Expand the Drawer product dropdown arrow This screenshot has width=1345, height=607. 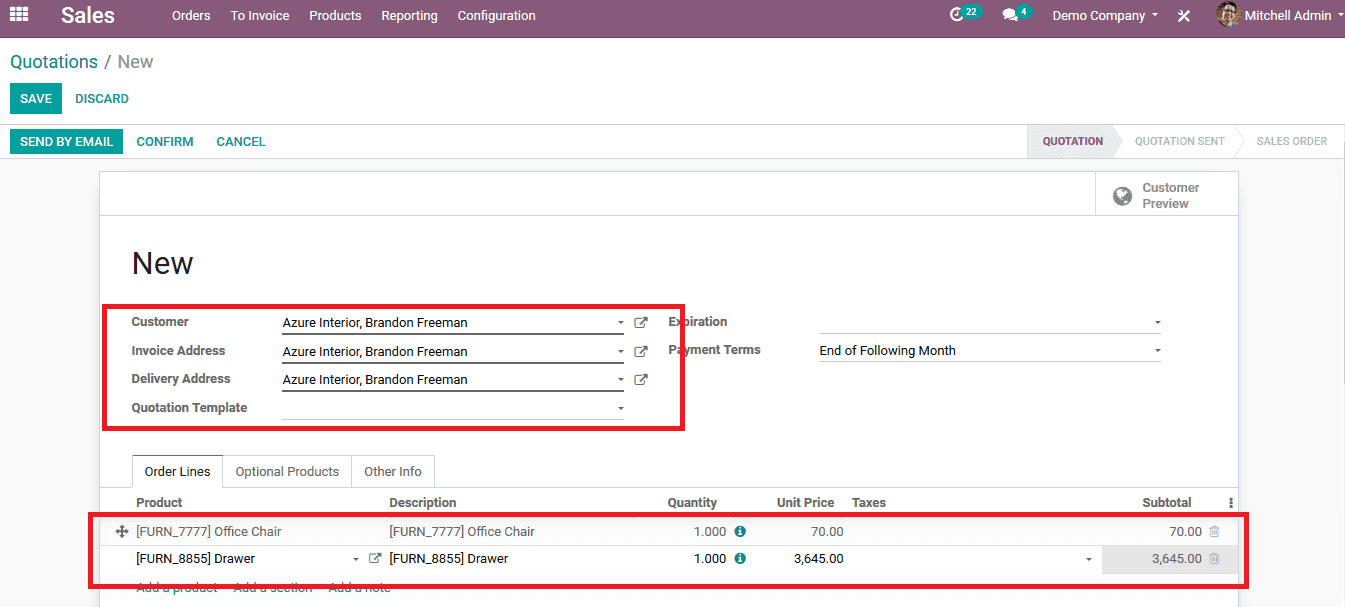[x=357, y=559]
